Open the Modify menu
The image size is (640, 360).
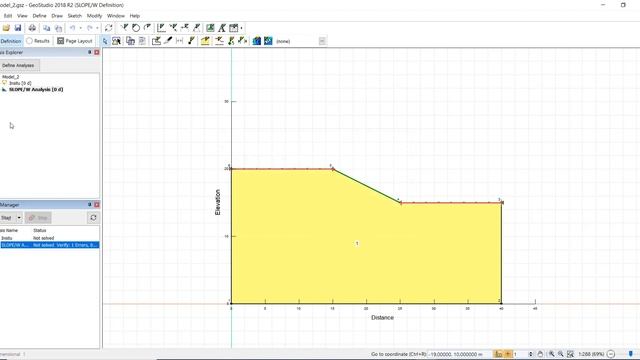click(94, 16)
